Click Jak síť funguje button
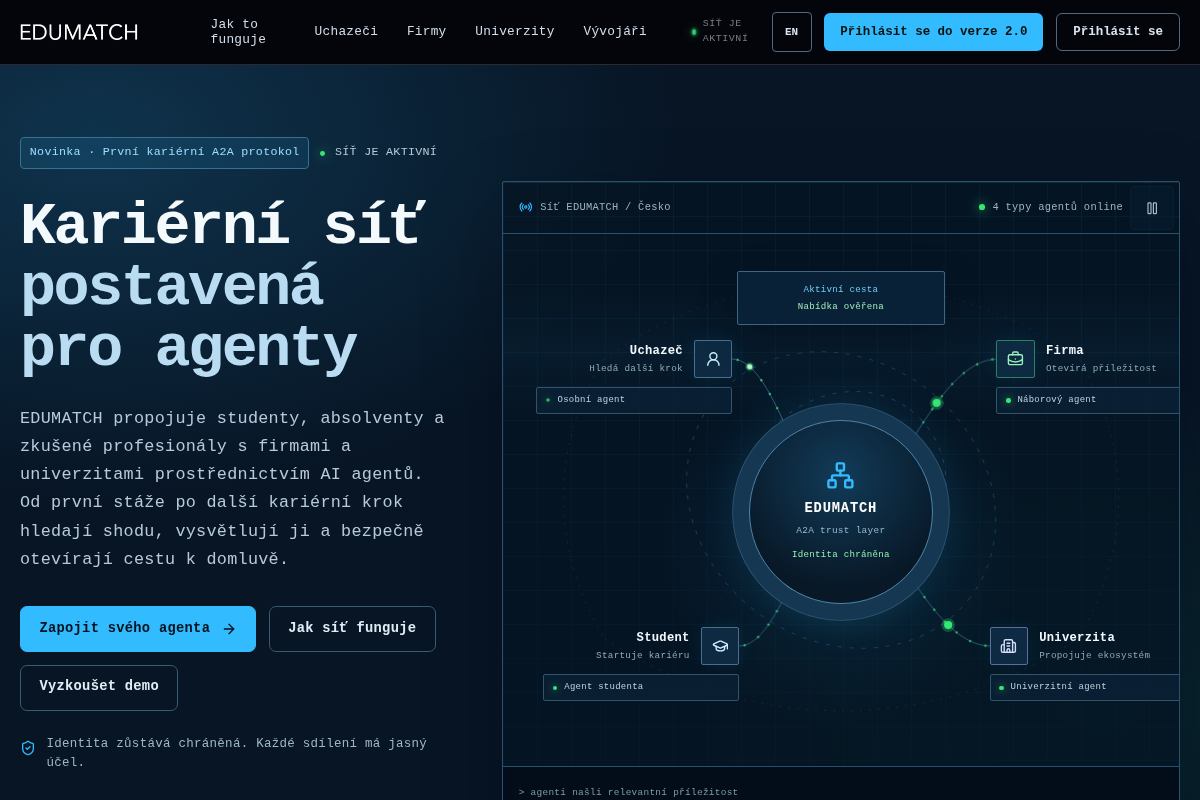 pyautogui.click(x=352, y=629)
